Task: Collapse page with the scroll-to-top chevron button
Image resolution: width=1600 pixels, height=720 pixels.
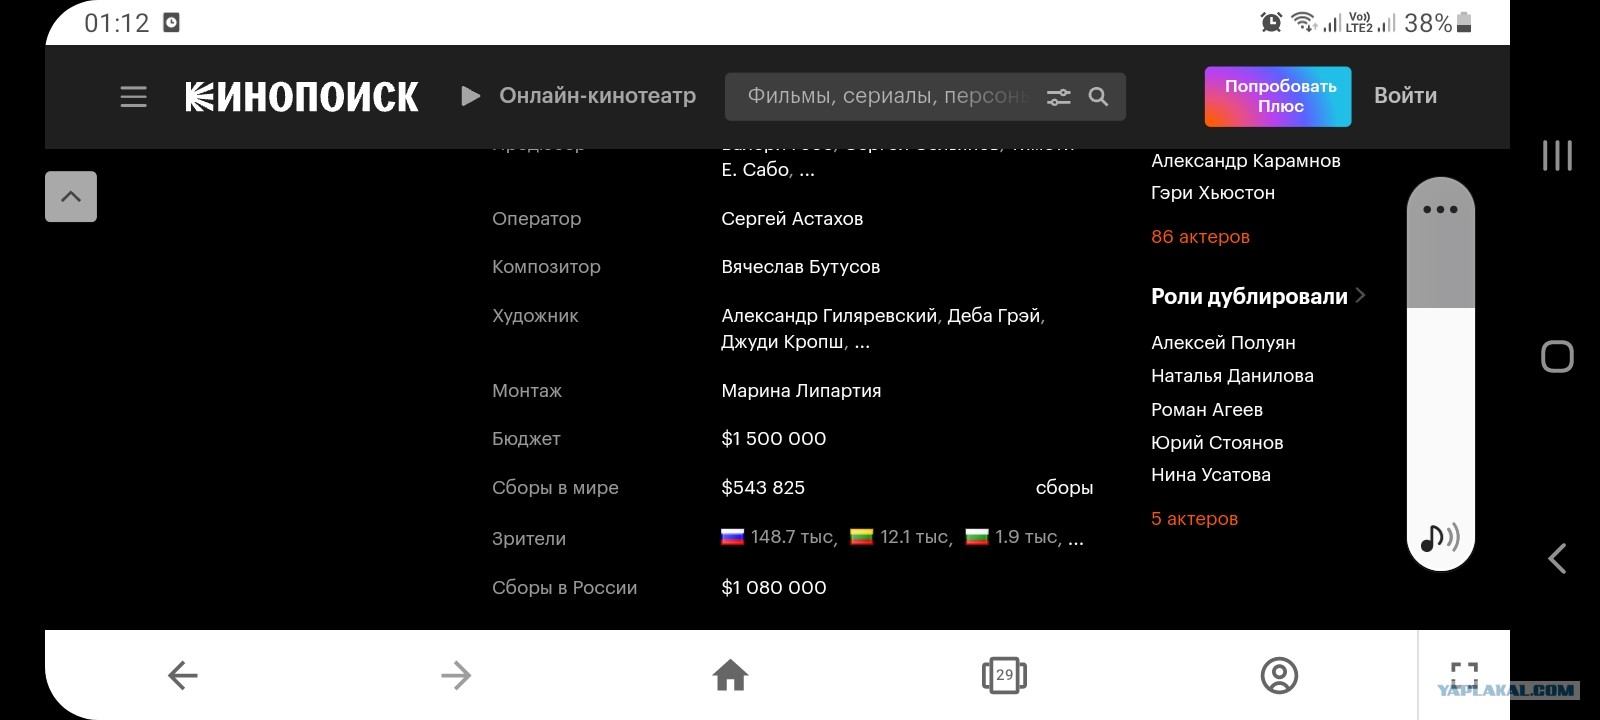Action: click(x=71, y=196)
